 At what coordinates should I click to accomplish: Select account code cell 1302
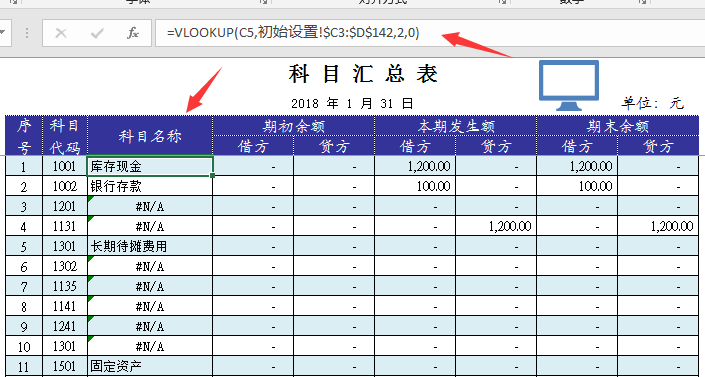pos(65,266)
